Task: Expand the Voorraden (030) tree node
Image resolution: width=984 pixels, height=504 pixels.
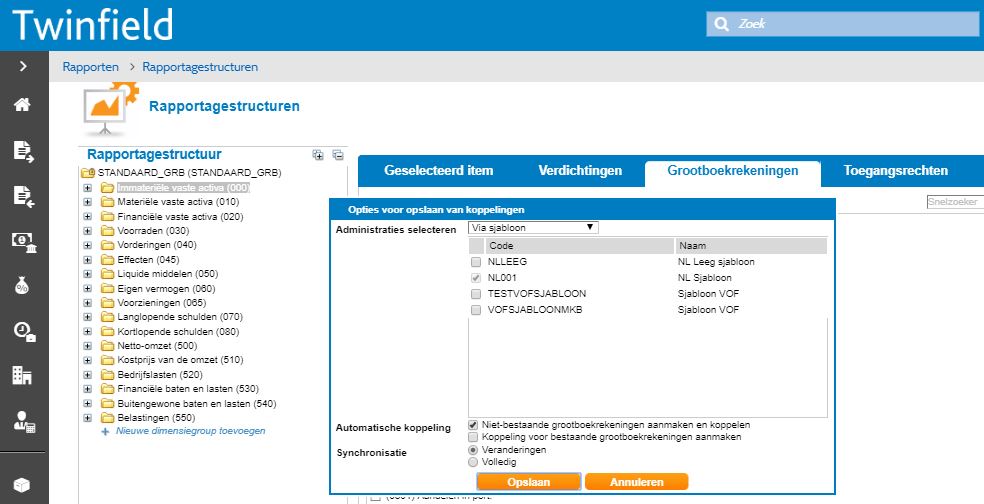Action: pos(88,230)
